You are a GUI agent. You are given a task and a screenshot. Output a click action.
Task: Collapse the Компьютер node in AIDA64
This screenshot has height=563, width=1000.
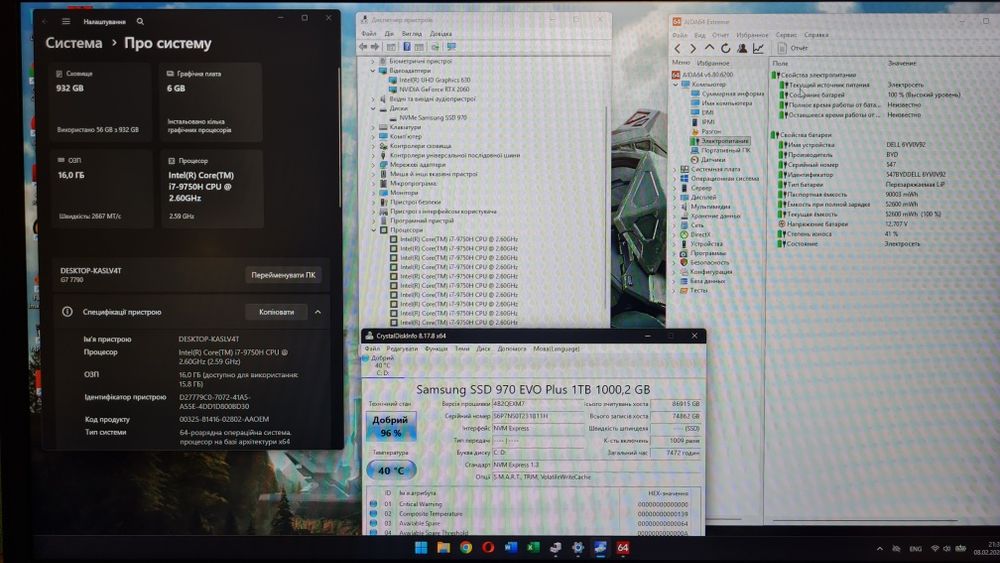coord(675,84)
